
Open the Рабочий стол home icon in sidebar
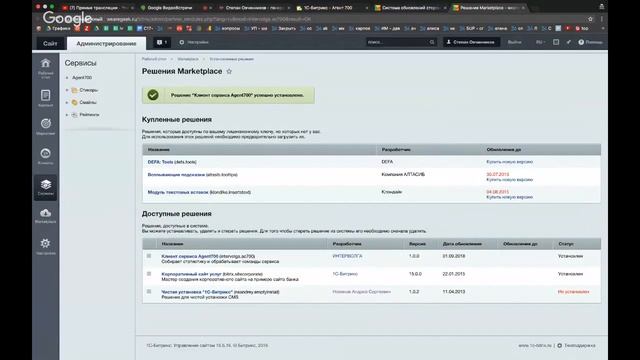pyautogui.click(x=45, y=64)
